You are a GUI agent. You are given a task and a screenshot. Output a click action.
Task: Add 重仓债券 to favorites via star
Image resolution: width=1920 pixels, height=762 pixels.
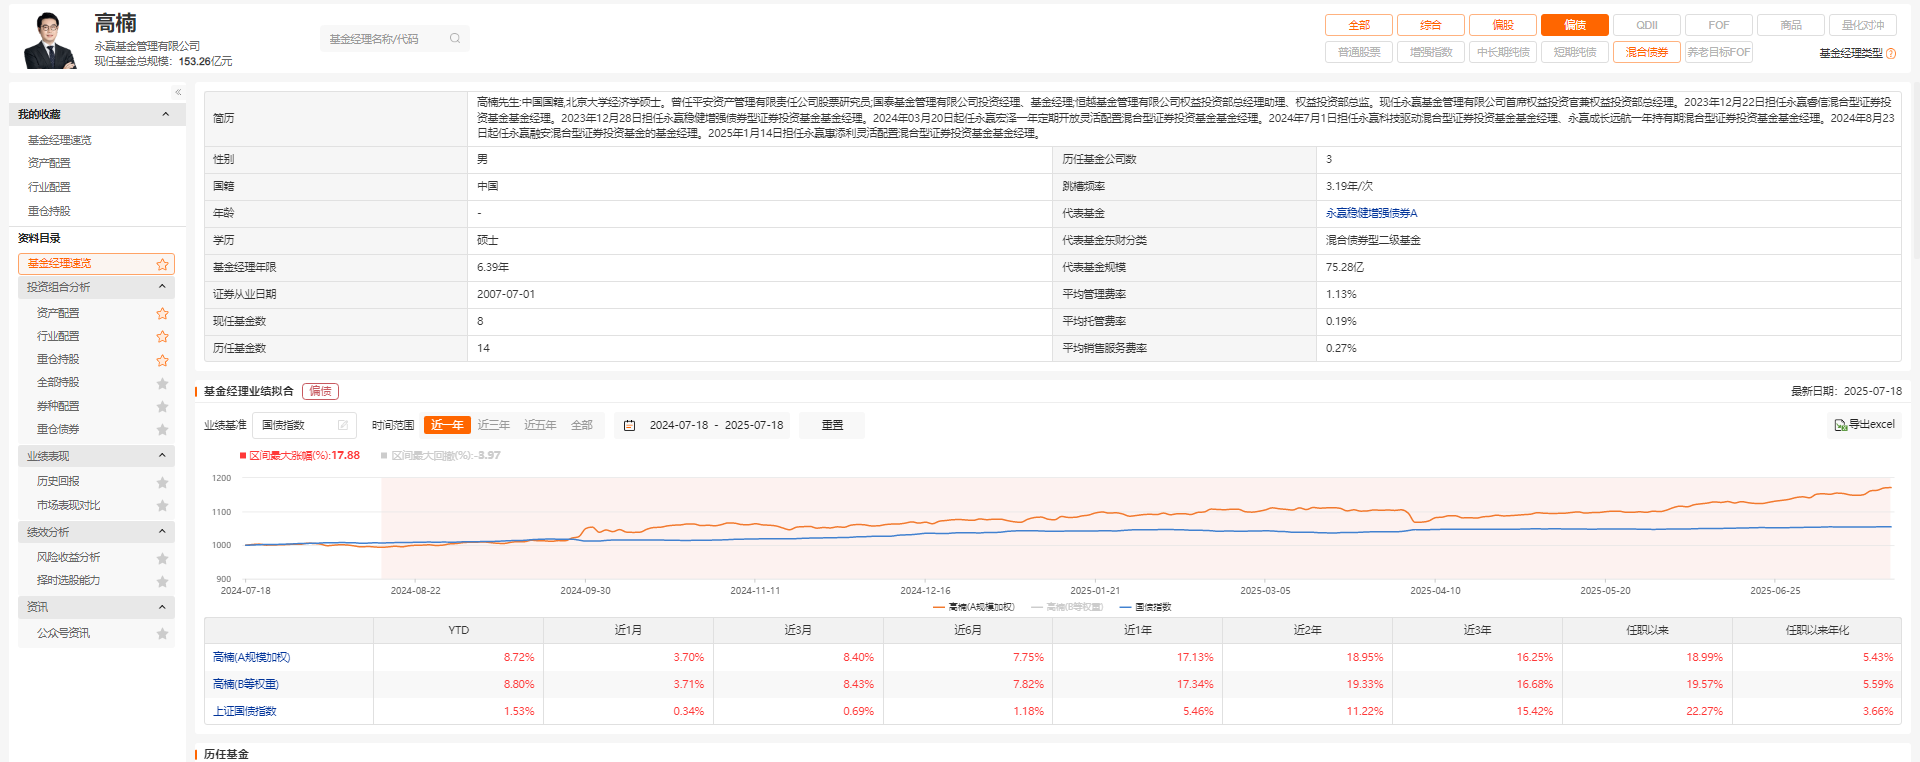point(162,430)
